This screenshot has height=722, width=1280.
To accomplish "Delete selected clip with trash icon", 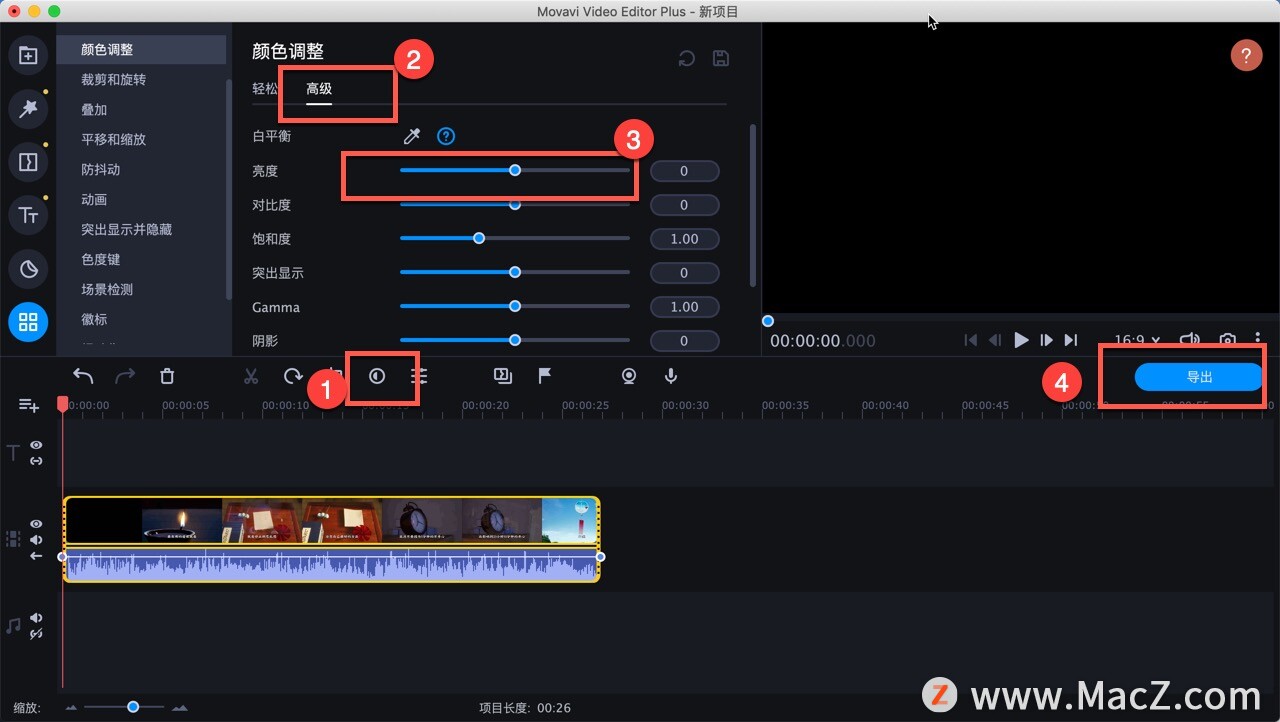I will [x=167, y=376].
